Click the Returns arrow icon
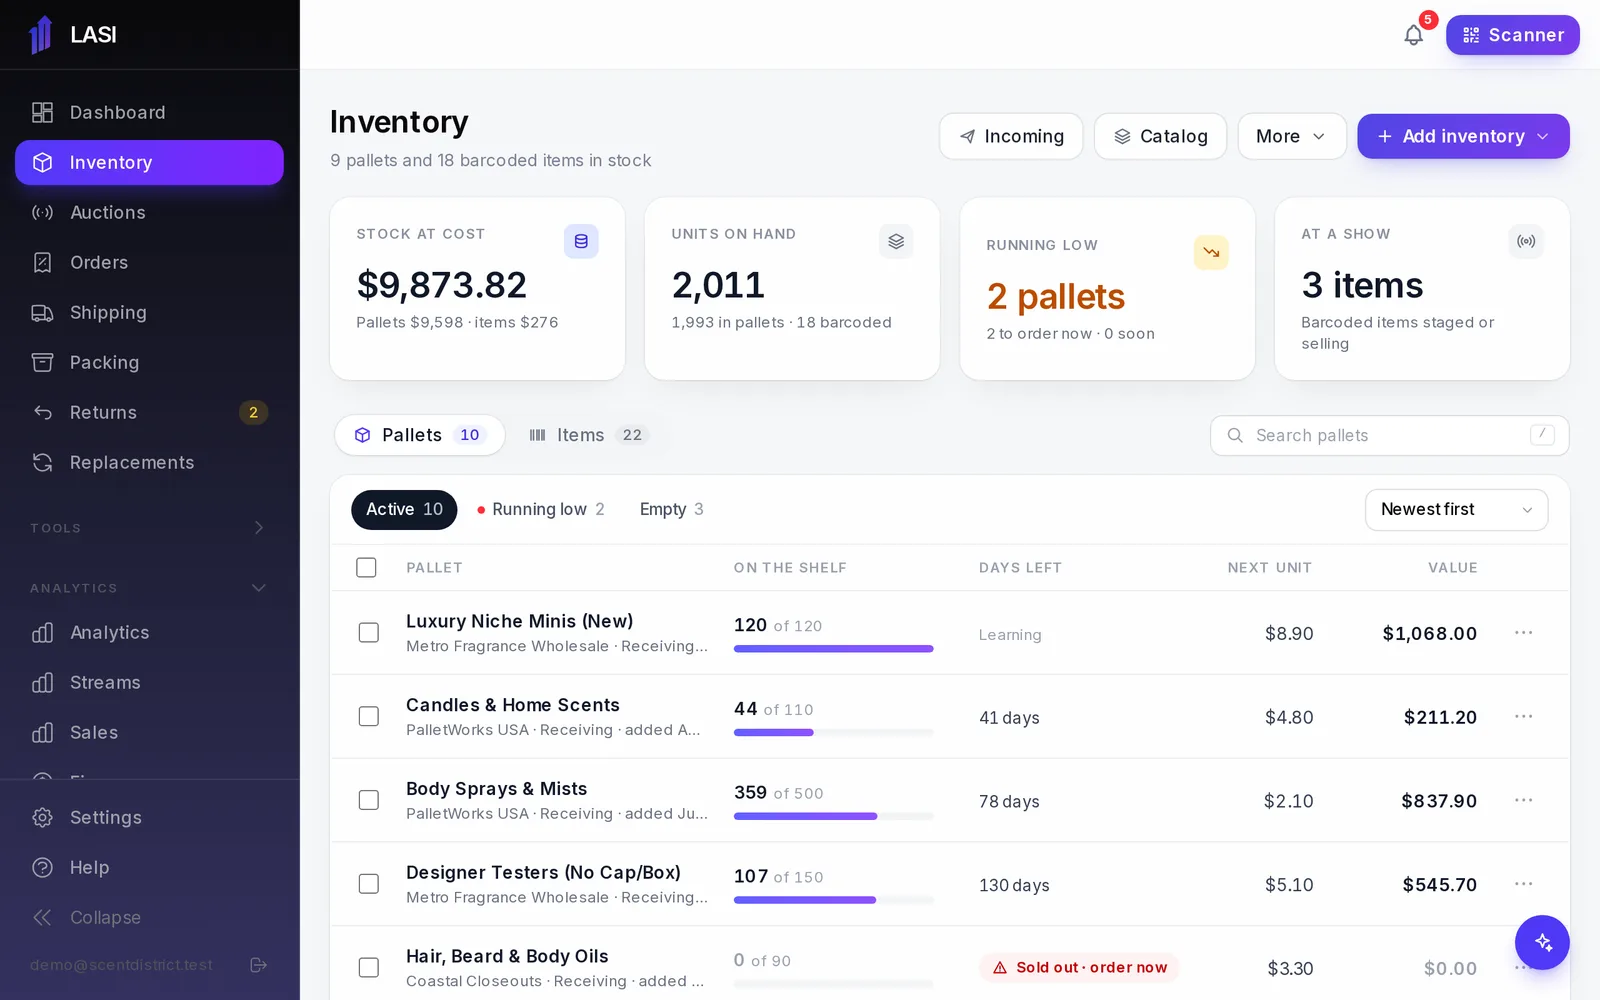This screenshot has height=1000, width=1600. pyautogui.click(x=42, y=413)
